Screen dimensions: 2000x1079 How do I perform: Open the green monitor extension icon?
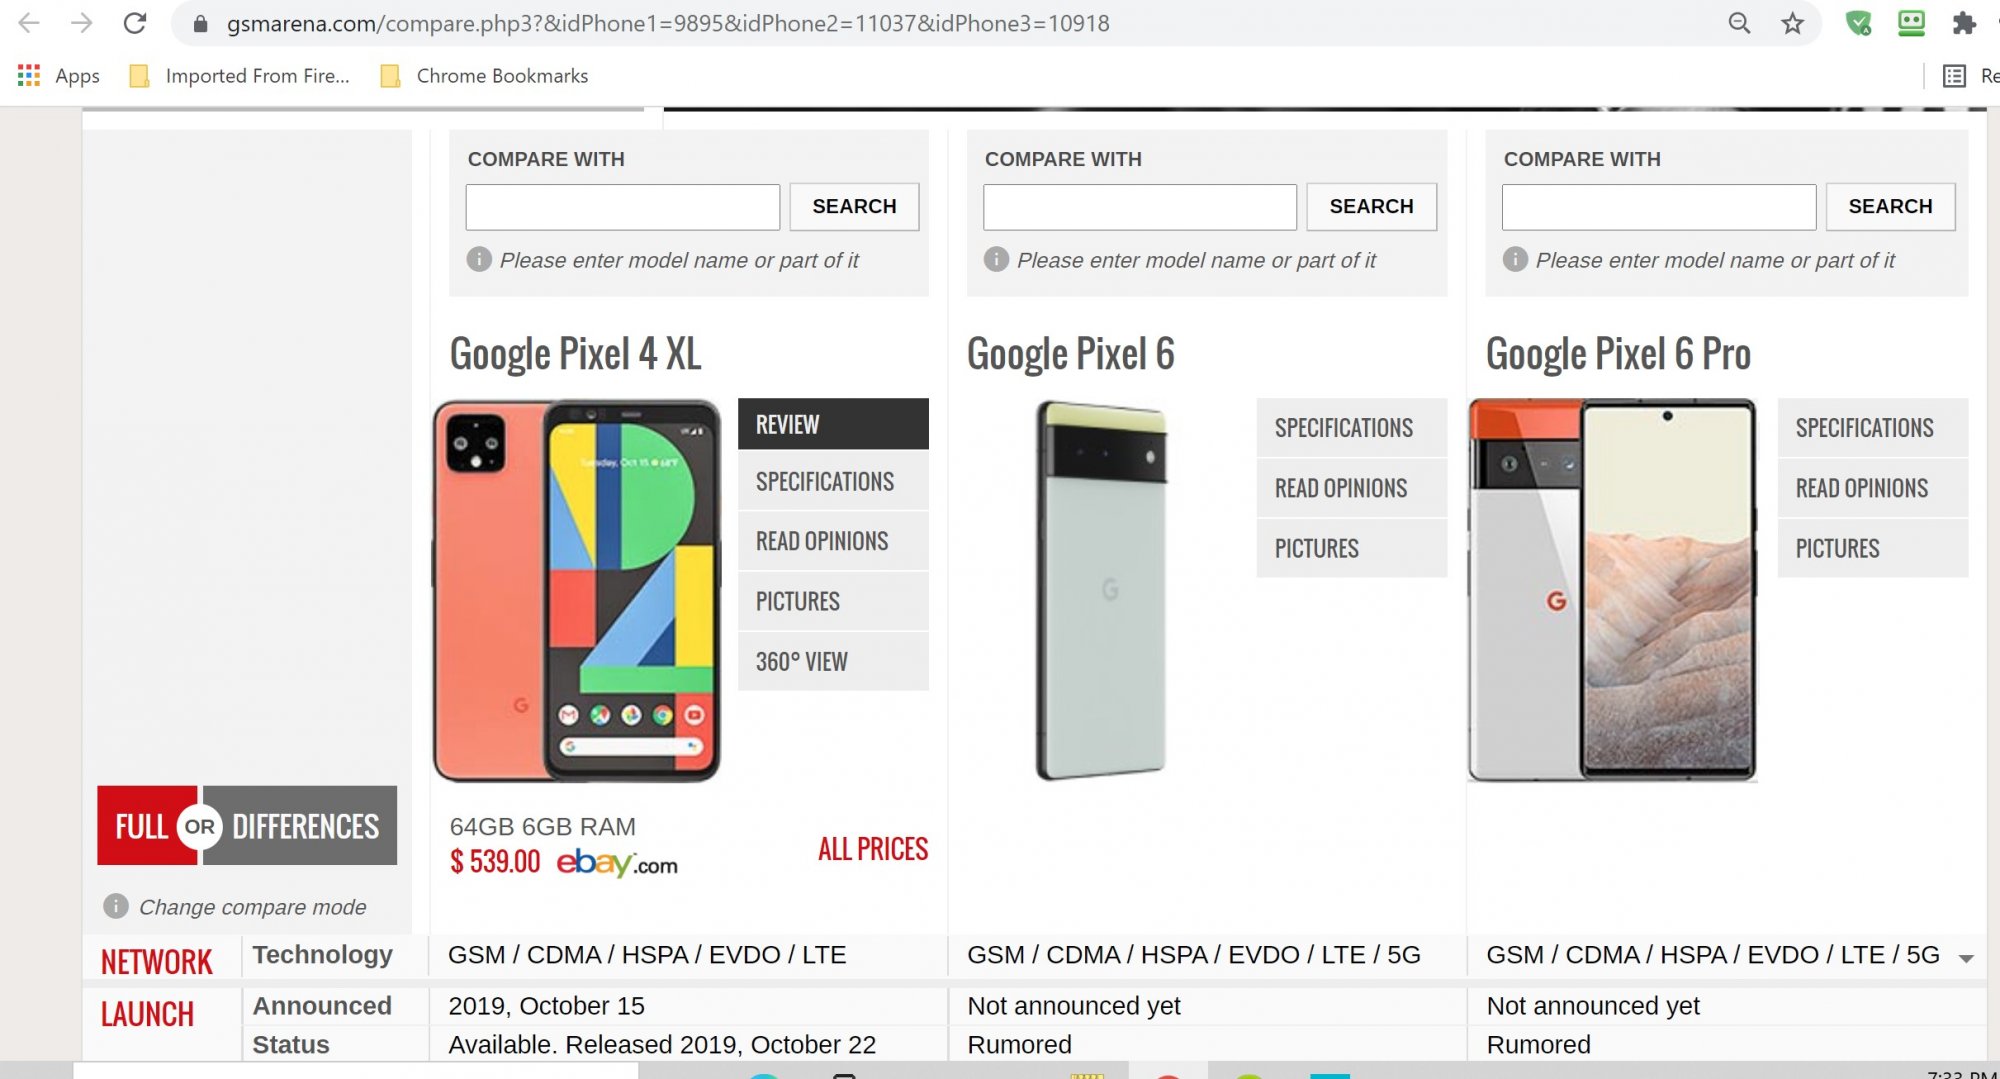click(1911, 23)
